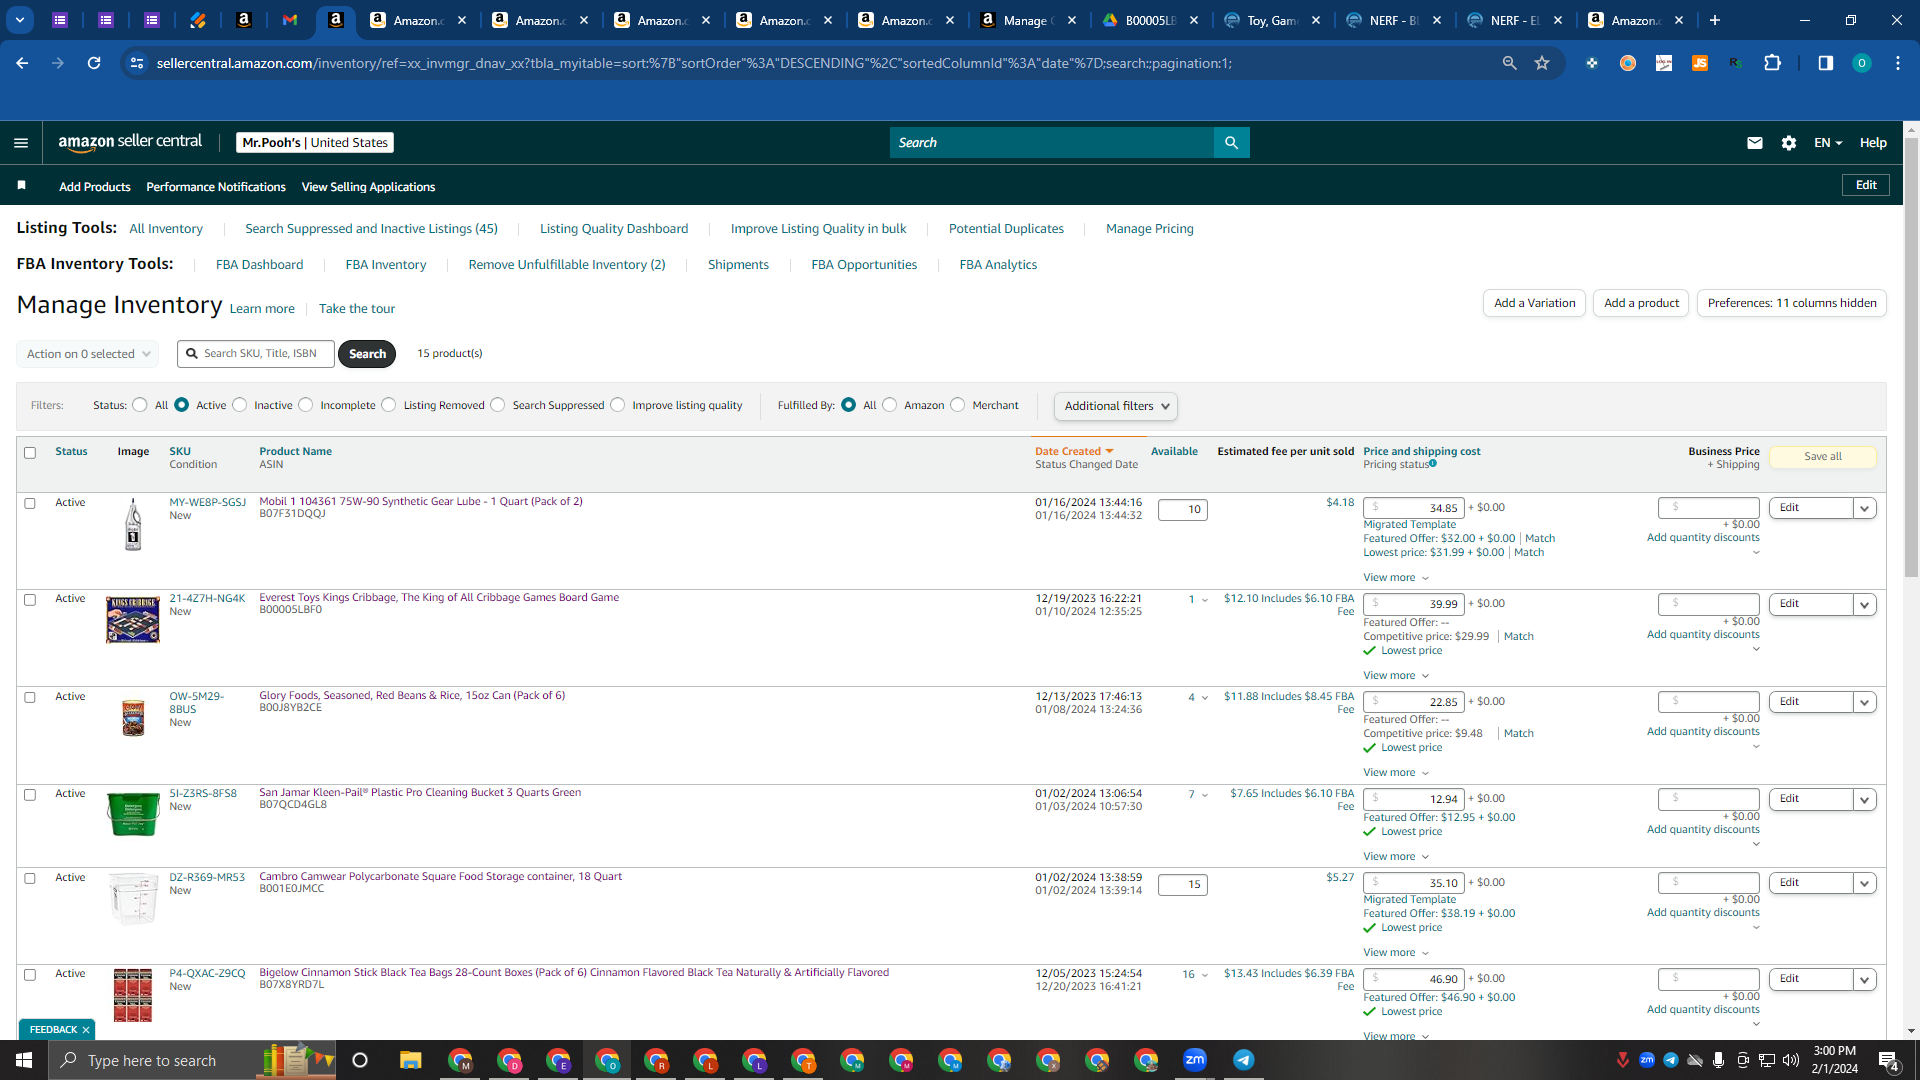Viewport: 1920px width, 1080px height.
Task: Go to FBA Inventory
Action: coord(386,264)
